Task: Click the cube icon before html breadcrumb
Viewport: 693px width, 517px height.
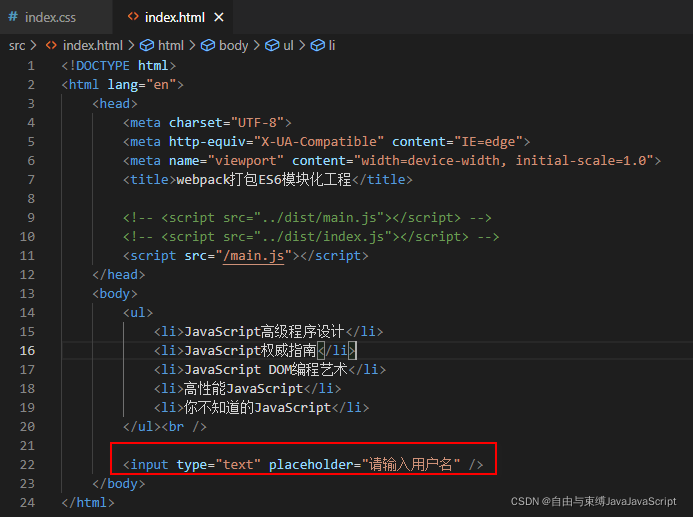Action: coord(147,46)
